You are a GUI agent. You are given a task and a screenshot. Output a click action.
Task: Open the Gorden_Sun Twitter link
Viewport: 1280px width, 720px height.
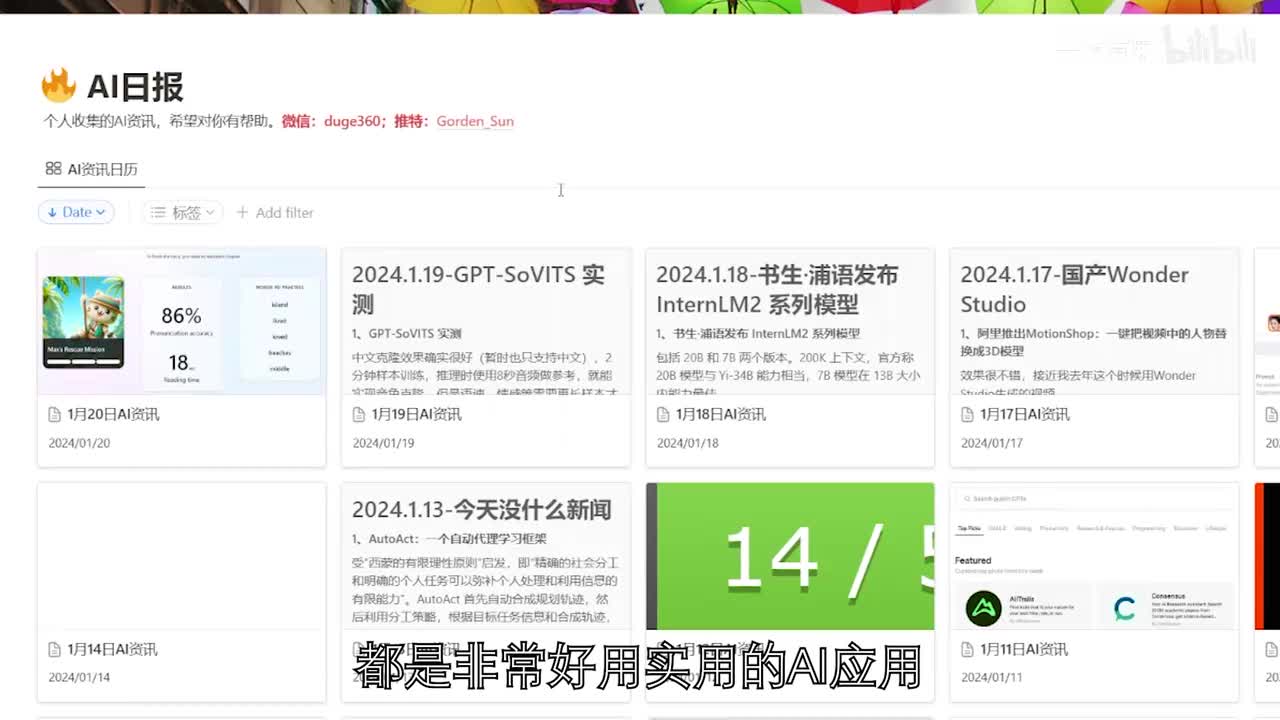click(475, 121)
